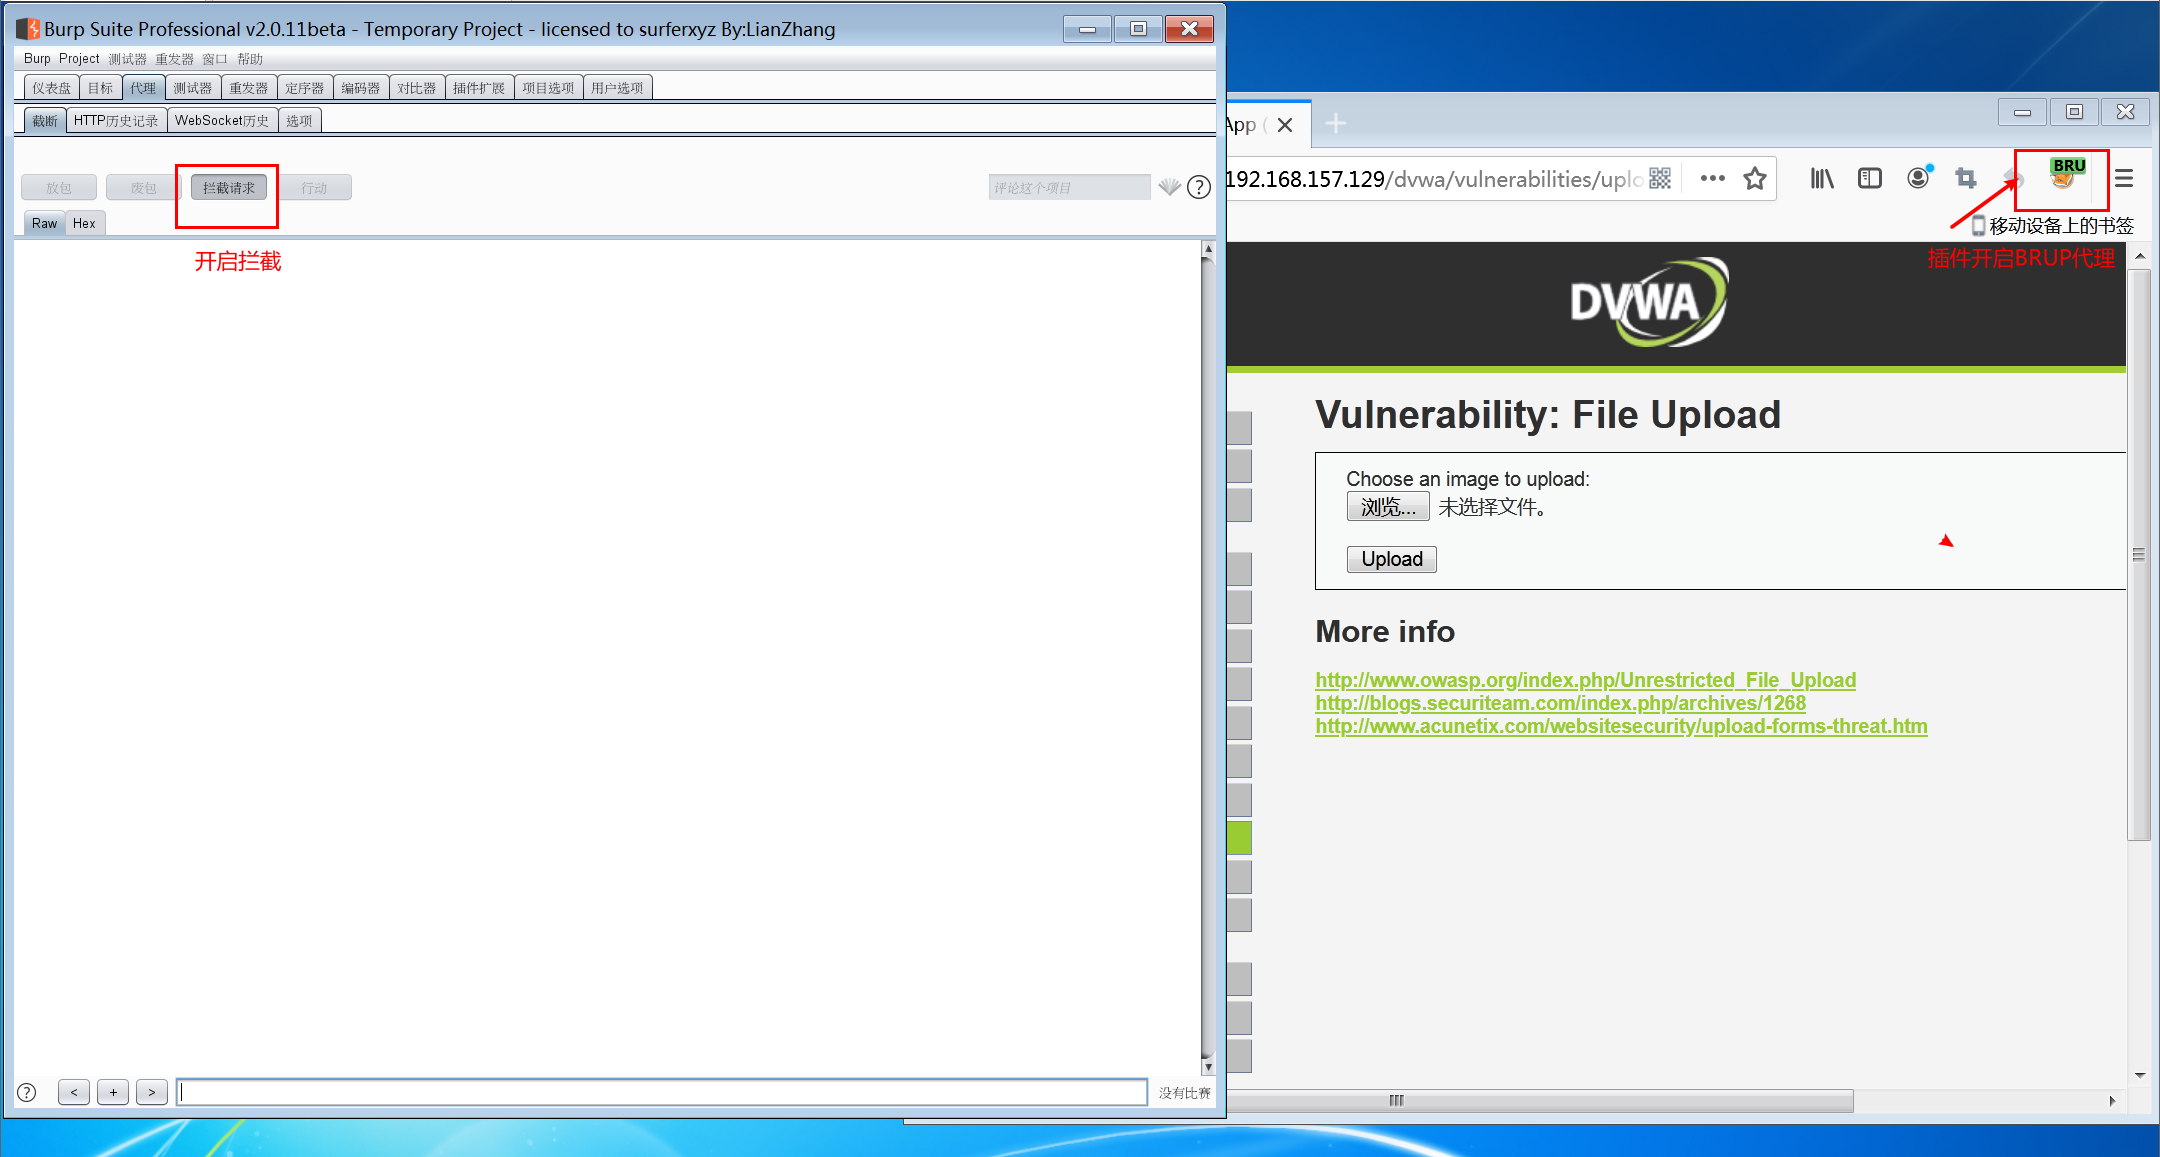Open page actions three-dot menu
This screenshot has height=1157, width=2160.
1712,179
